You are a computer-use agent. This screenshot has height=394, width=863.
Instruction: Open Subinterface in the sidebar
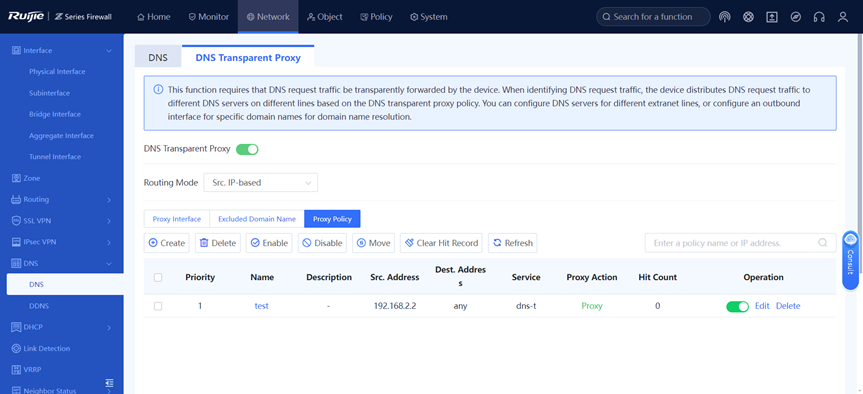[50, 93]
